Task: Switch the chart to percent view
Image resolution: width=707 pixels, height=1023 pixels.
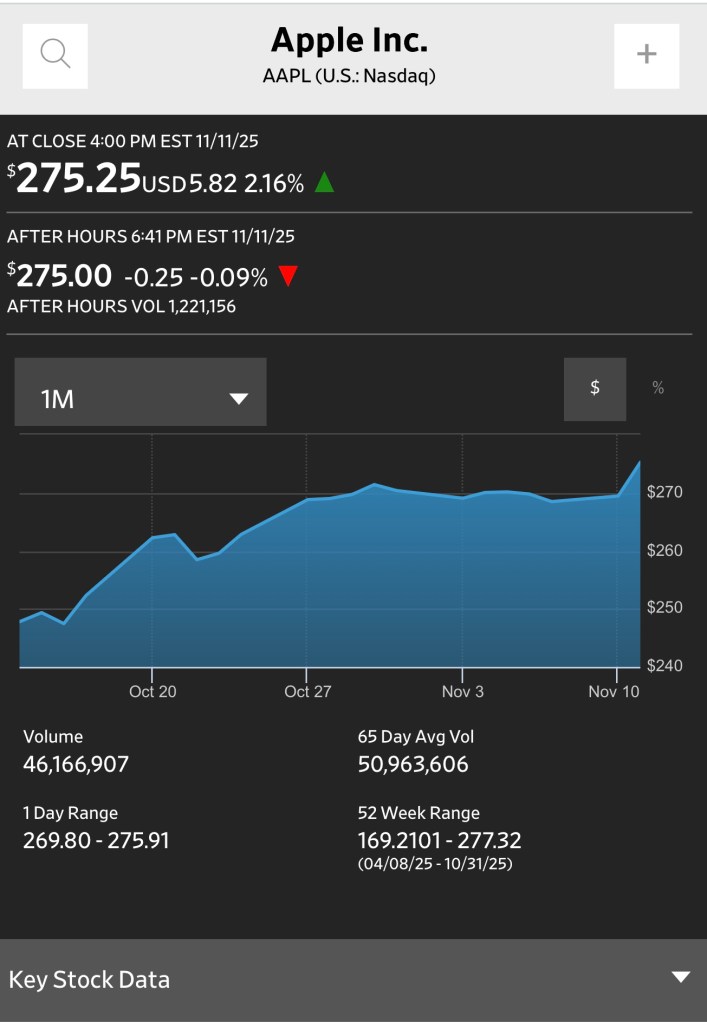Action: (x=658, y=388)
